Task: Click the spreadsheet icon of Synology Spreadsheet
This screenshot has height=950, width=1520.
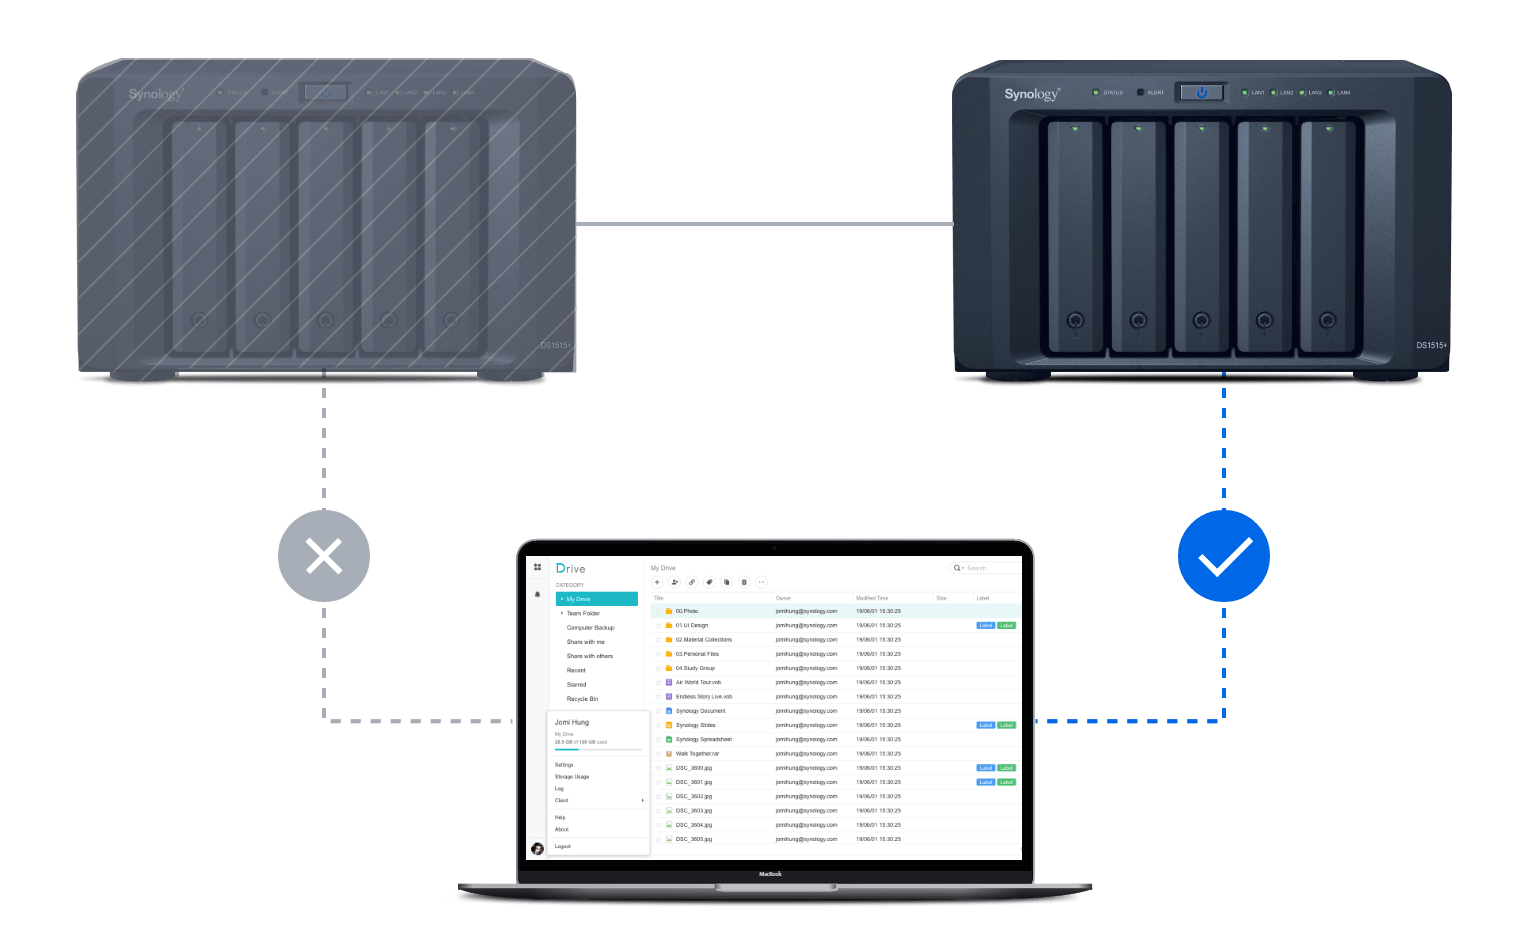Action: pos(669,739)
